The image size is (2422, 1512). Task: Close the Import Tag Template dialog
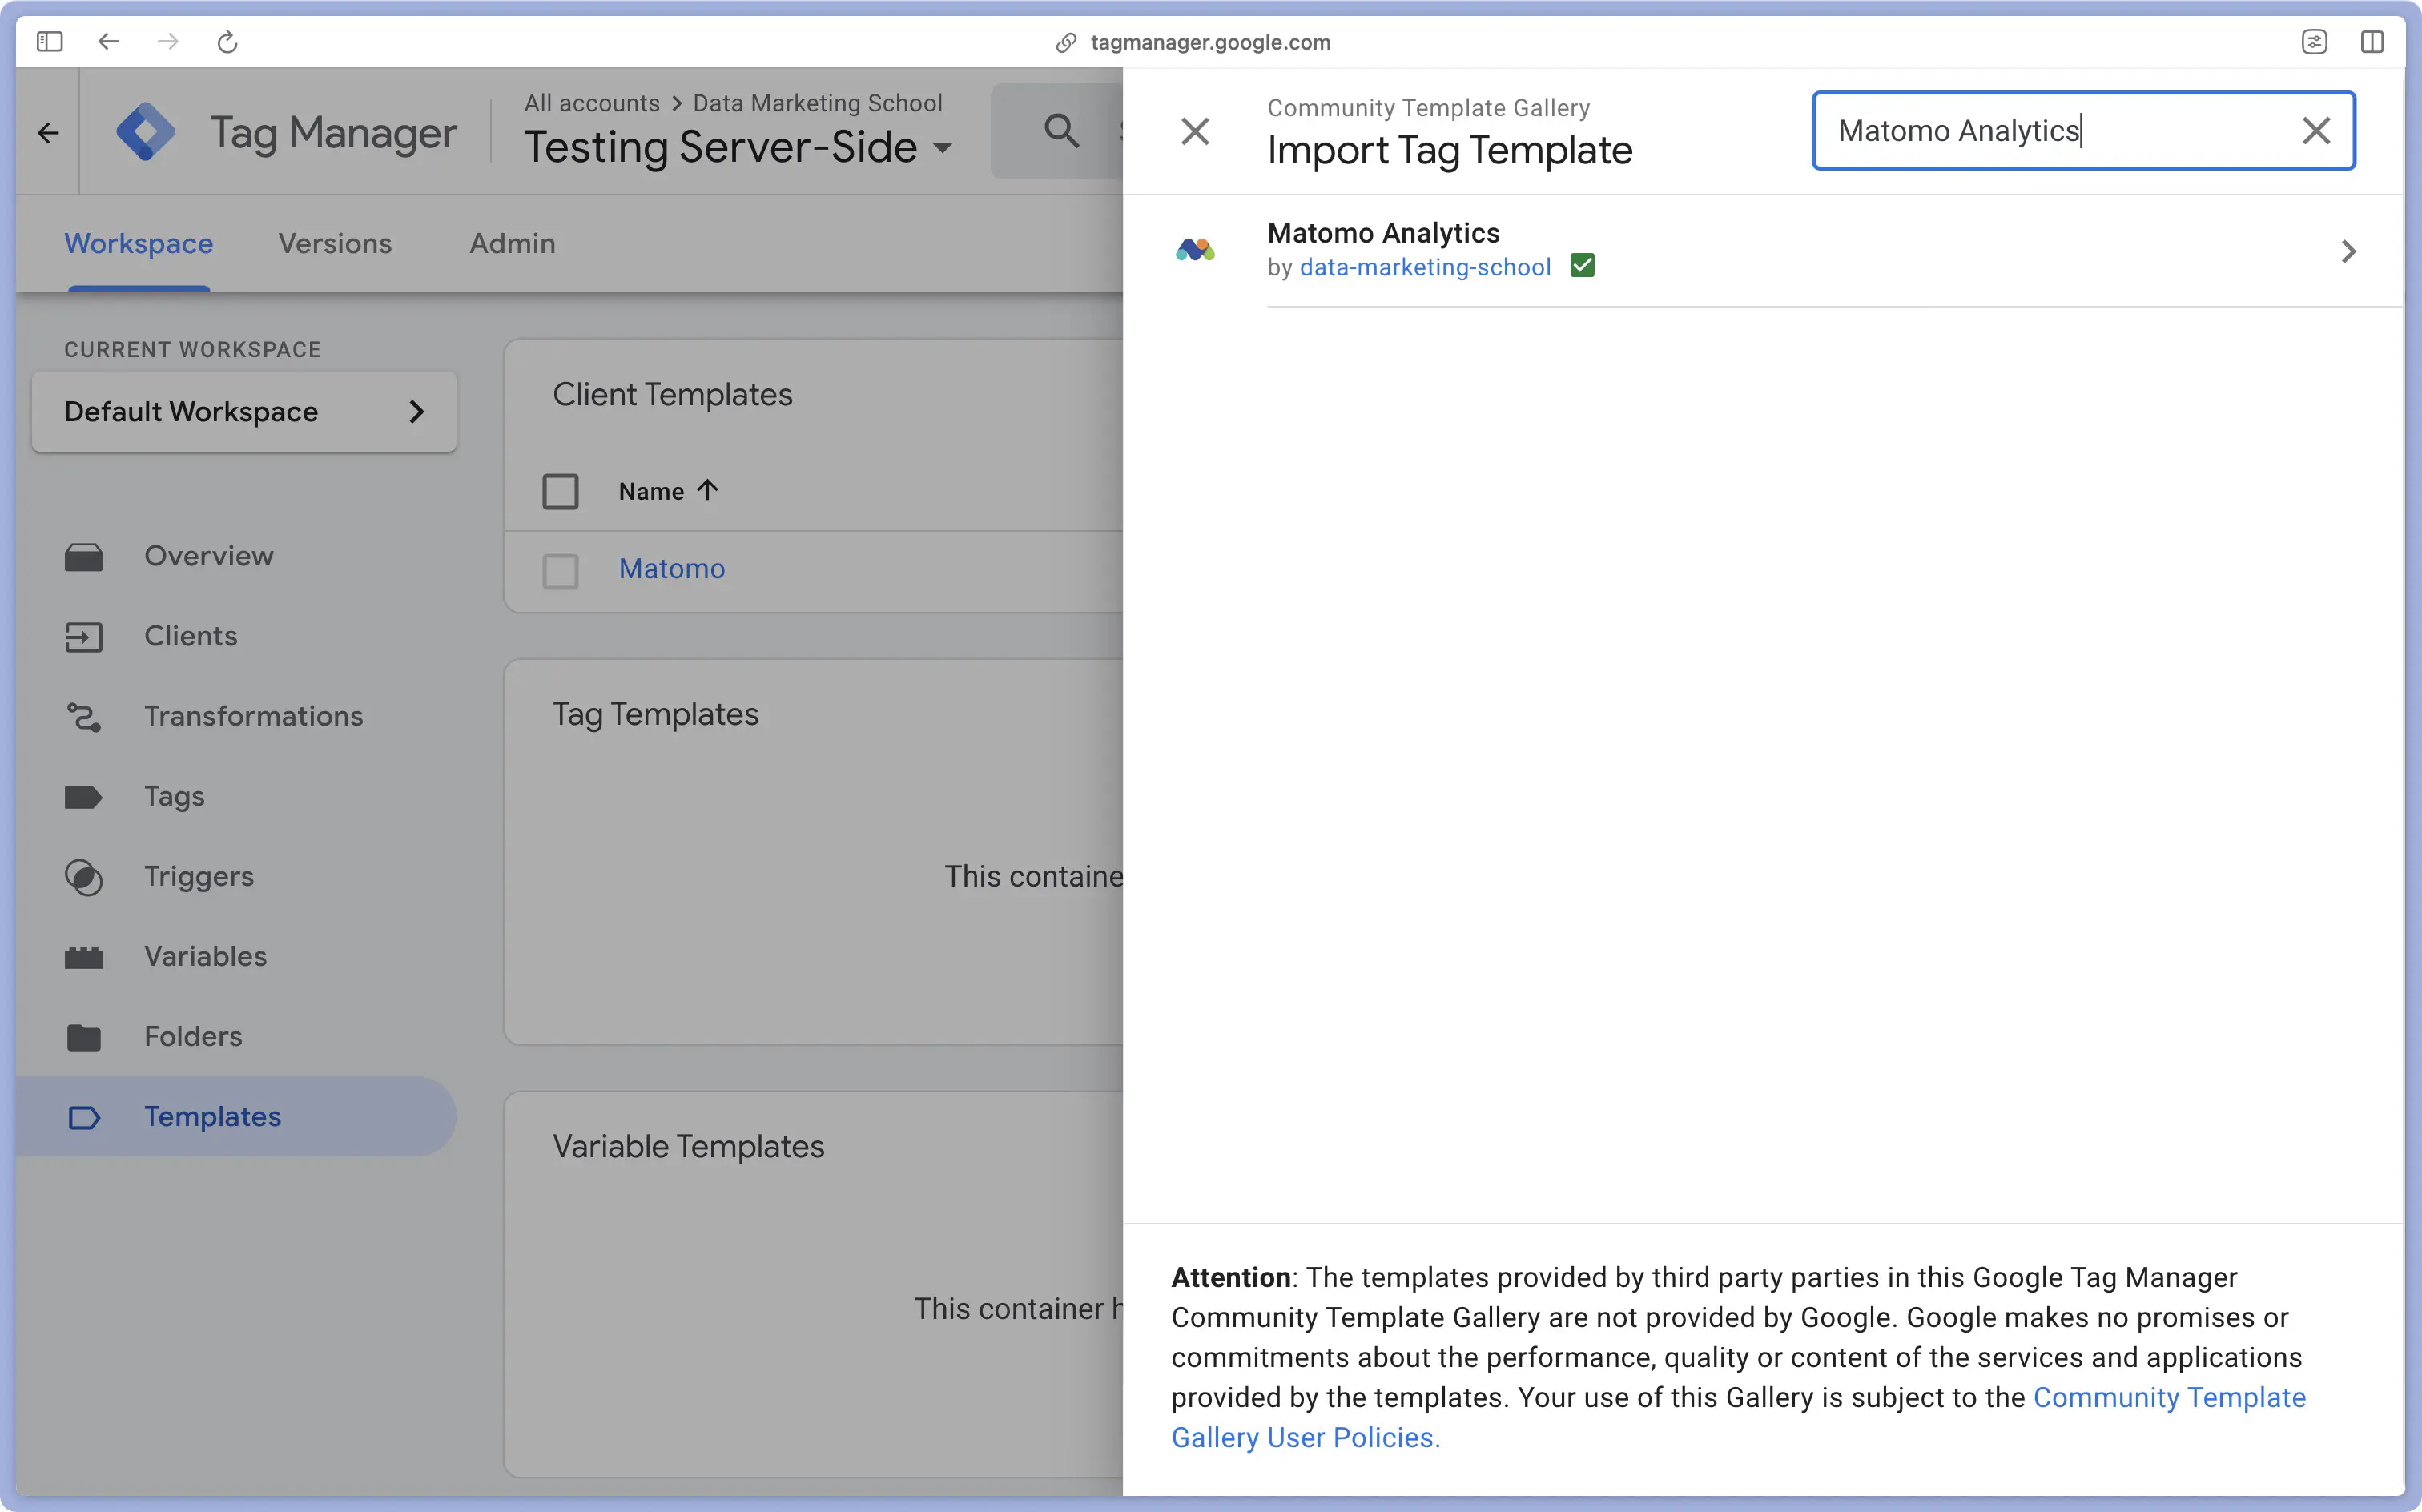pyautogui.click(x=1194, y=131)
